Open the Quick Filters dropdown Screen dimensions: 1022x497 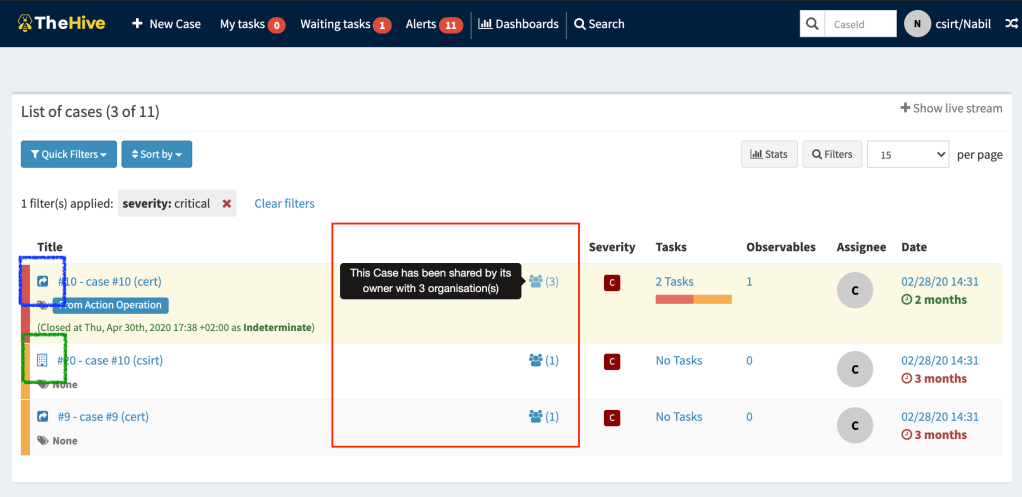tap(68, 155)
